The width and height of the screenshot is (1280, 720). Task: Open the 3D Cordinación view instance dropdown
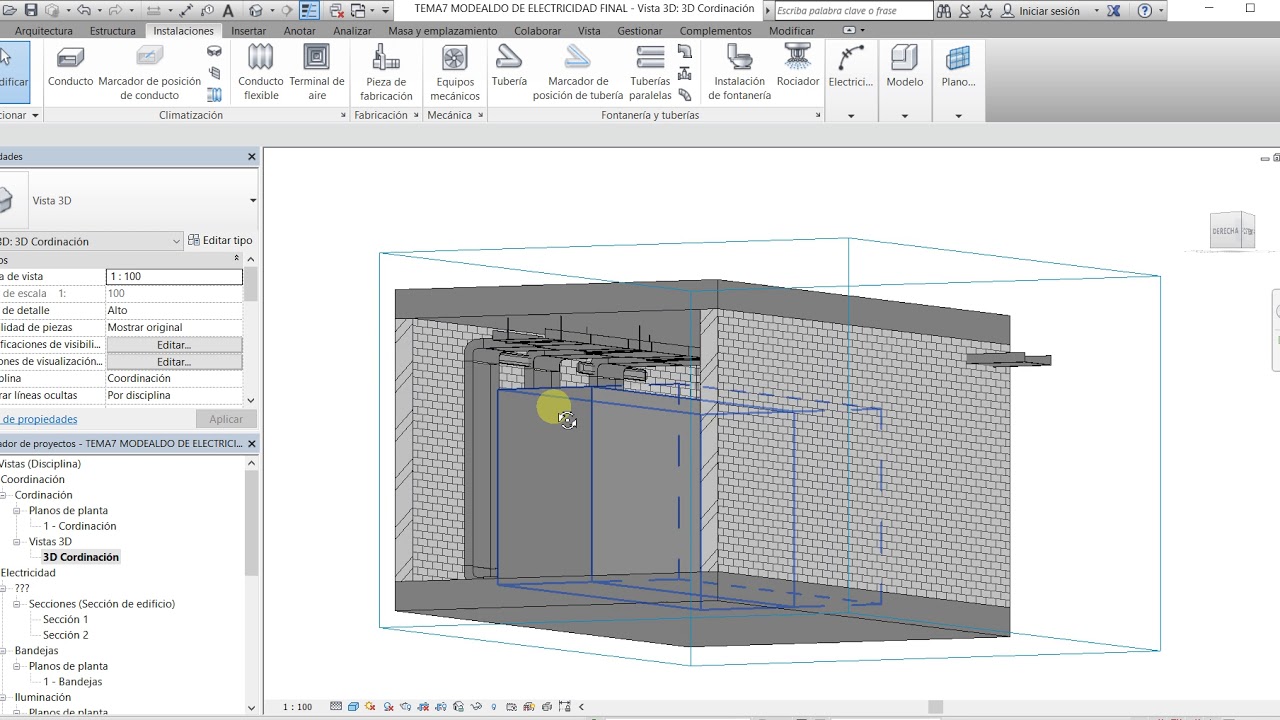176,241
